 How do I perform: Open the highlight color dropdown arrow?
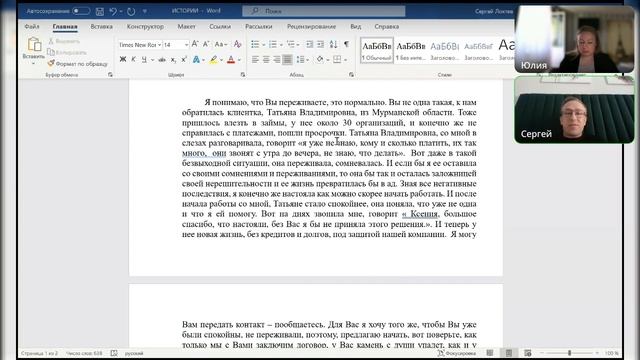coord(222,60)
